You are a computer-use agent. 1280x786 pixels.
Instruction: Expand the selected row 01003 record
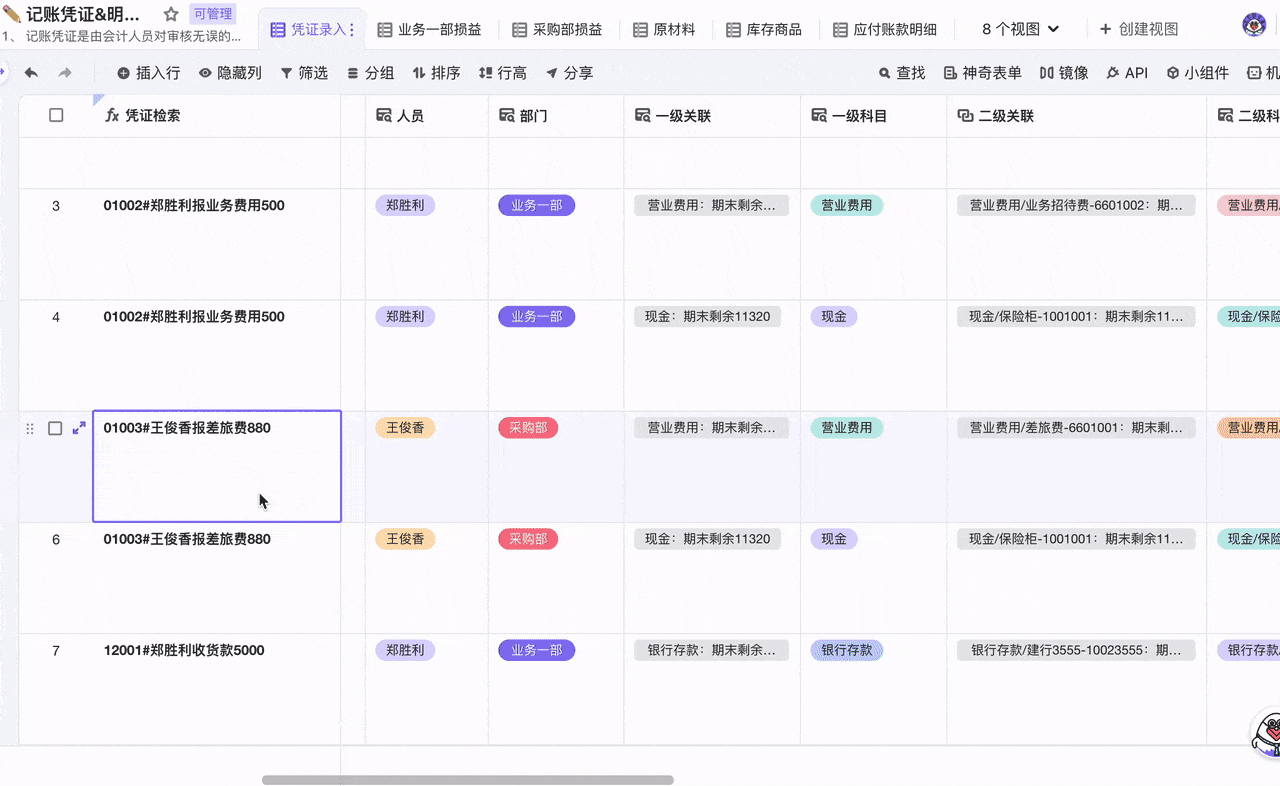[79, 428]
